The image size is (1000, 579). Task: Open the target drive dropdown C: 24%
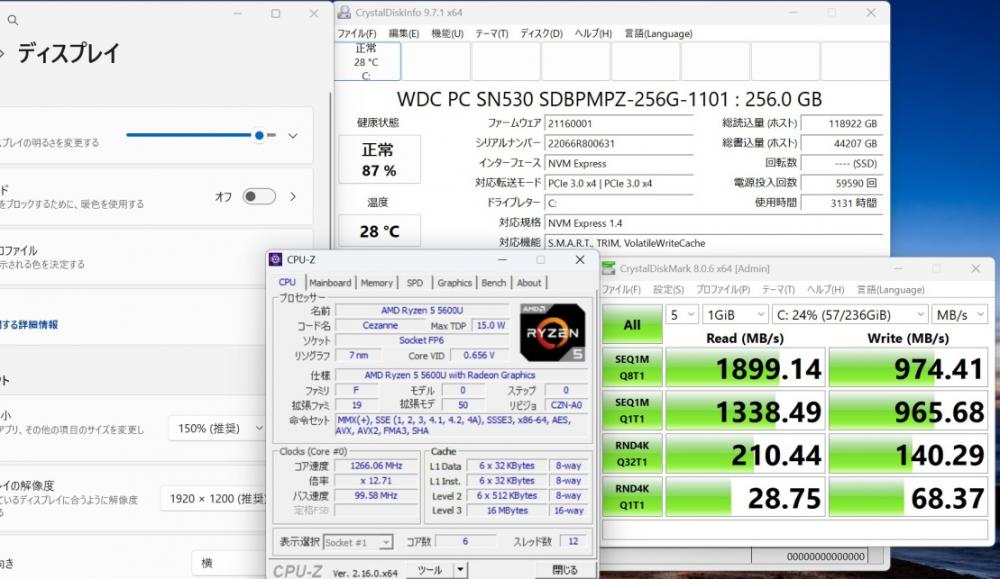849,314
